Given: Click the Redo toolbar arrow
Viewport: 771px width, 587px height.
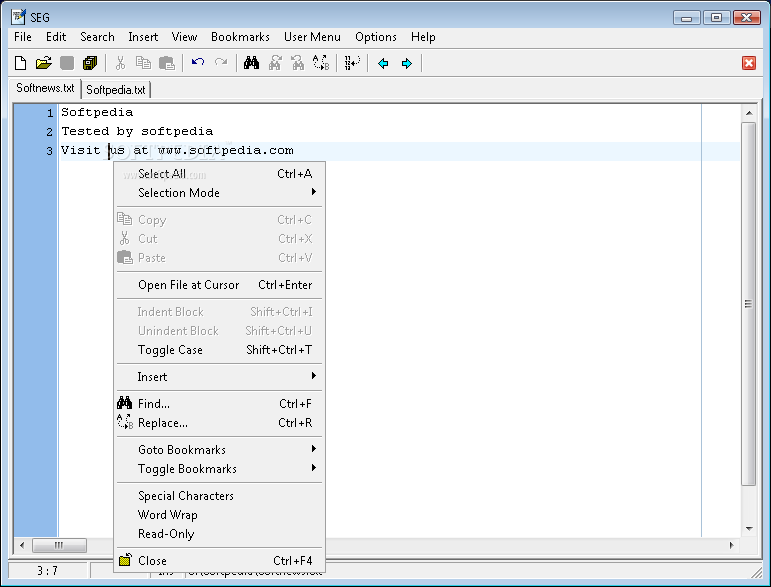Looking at the screenshot, I should pyautogui.click(x=221, y=62).
